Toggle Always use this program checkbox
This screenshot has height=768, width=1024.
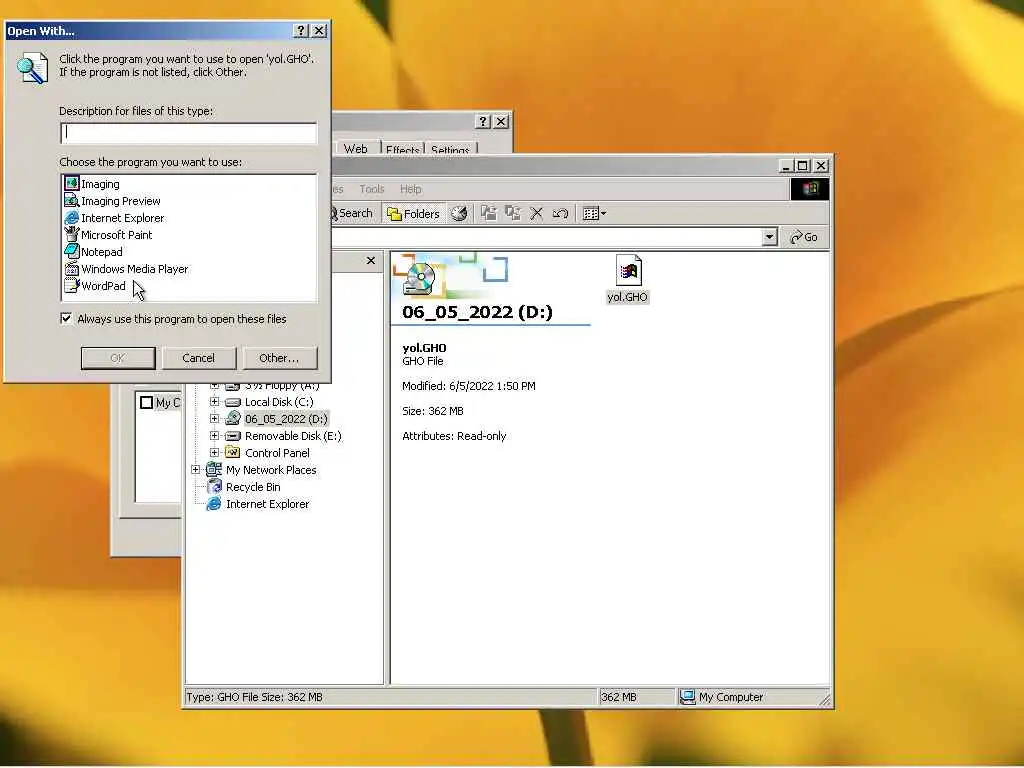pyautogui.click(x=66, y=319)
